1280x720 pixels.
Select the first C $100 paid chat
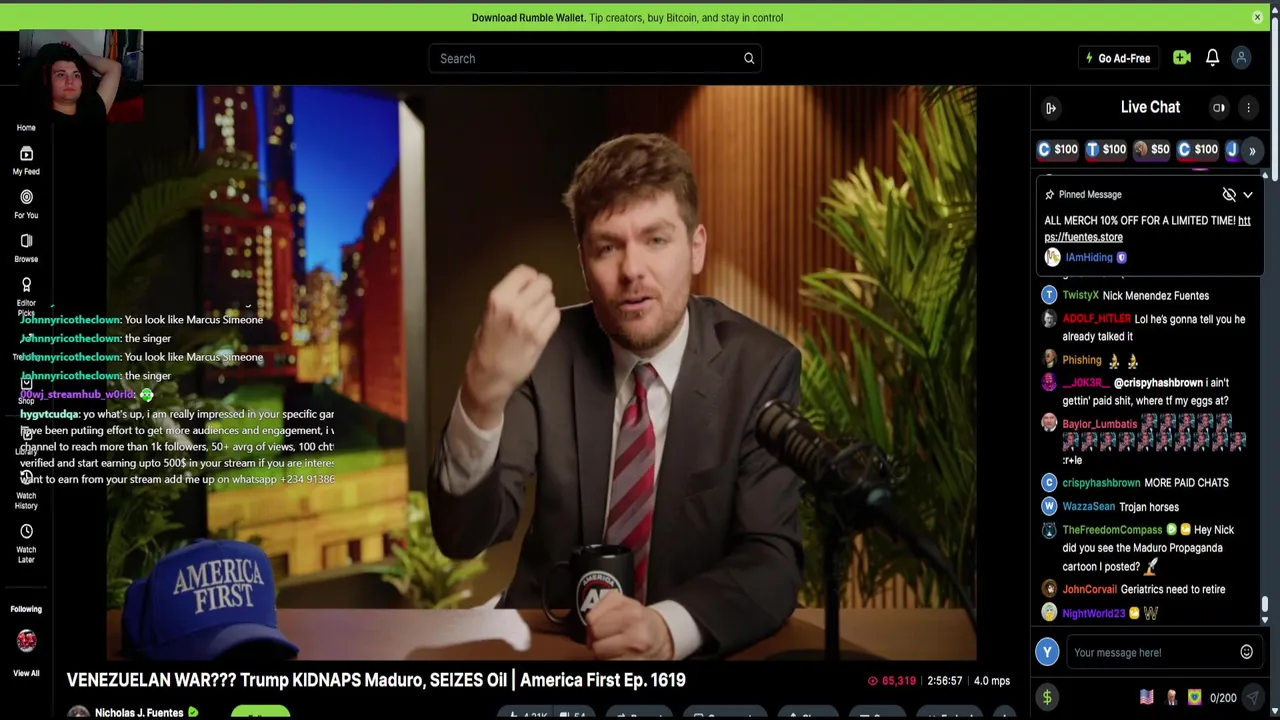[1058, 149]
